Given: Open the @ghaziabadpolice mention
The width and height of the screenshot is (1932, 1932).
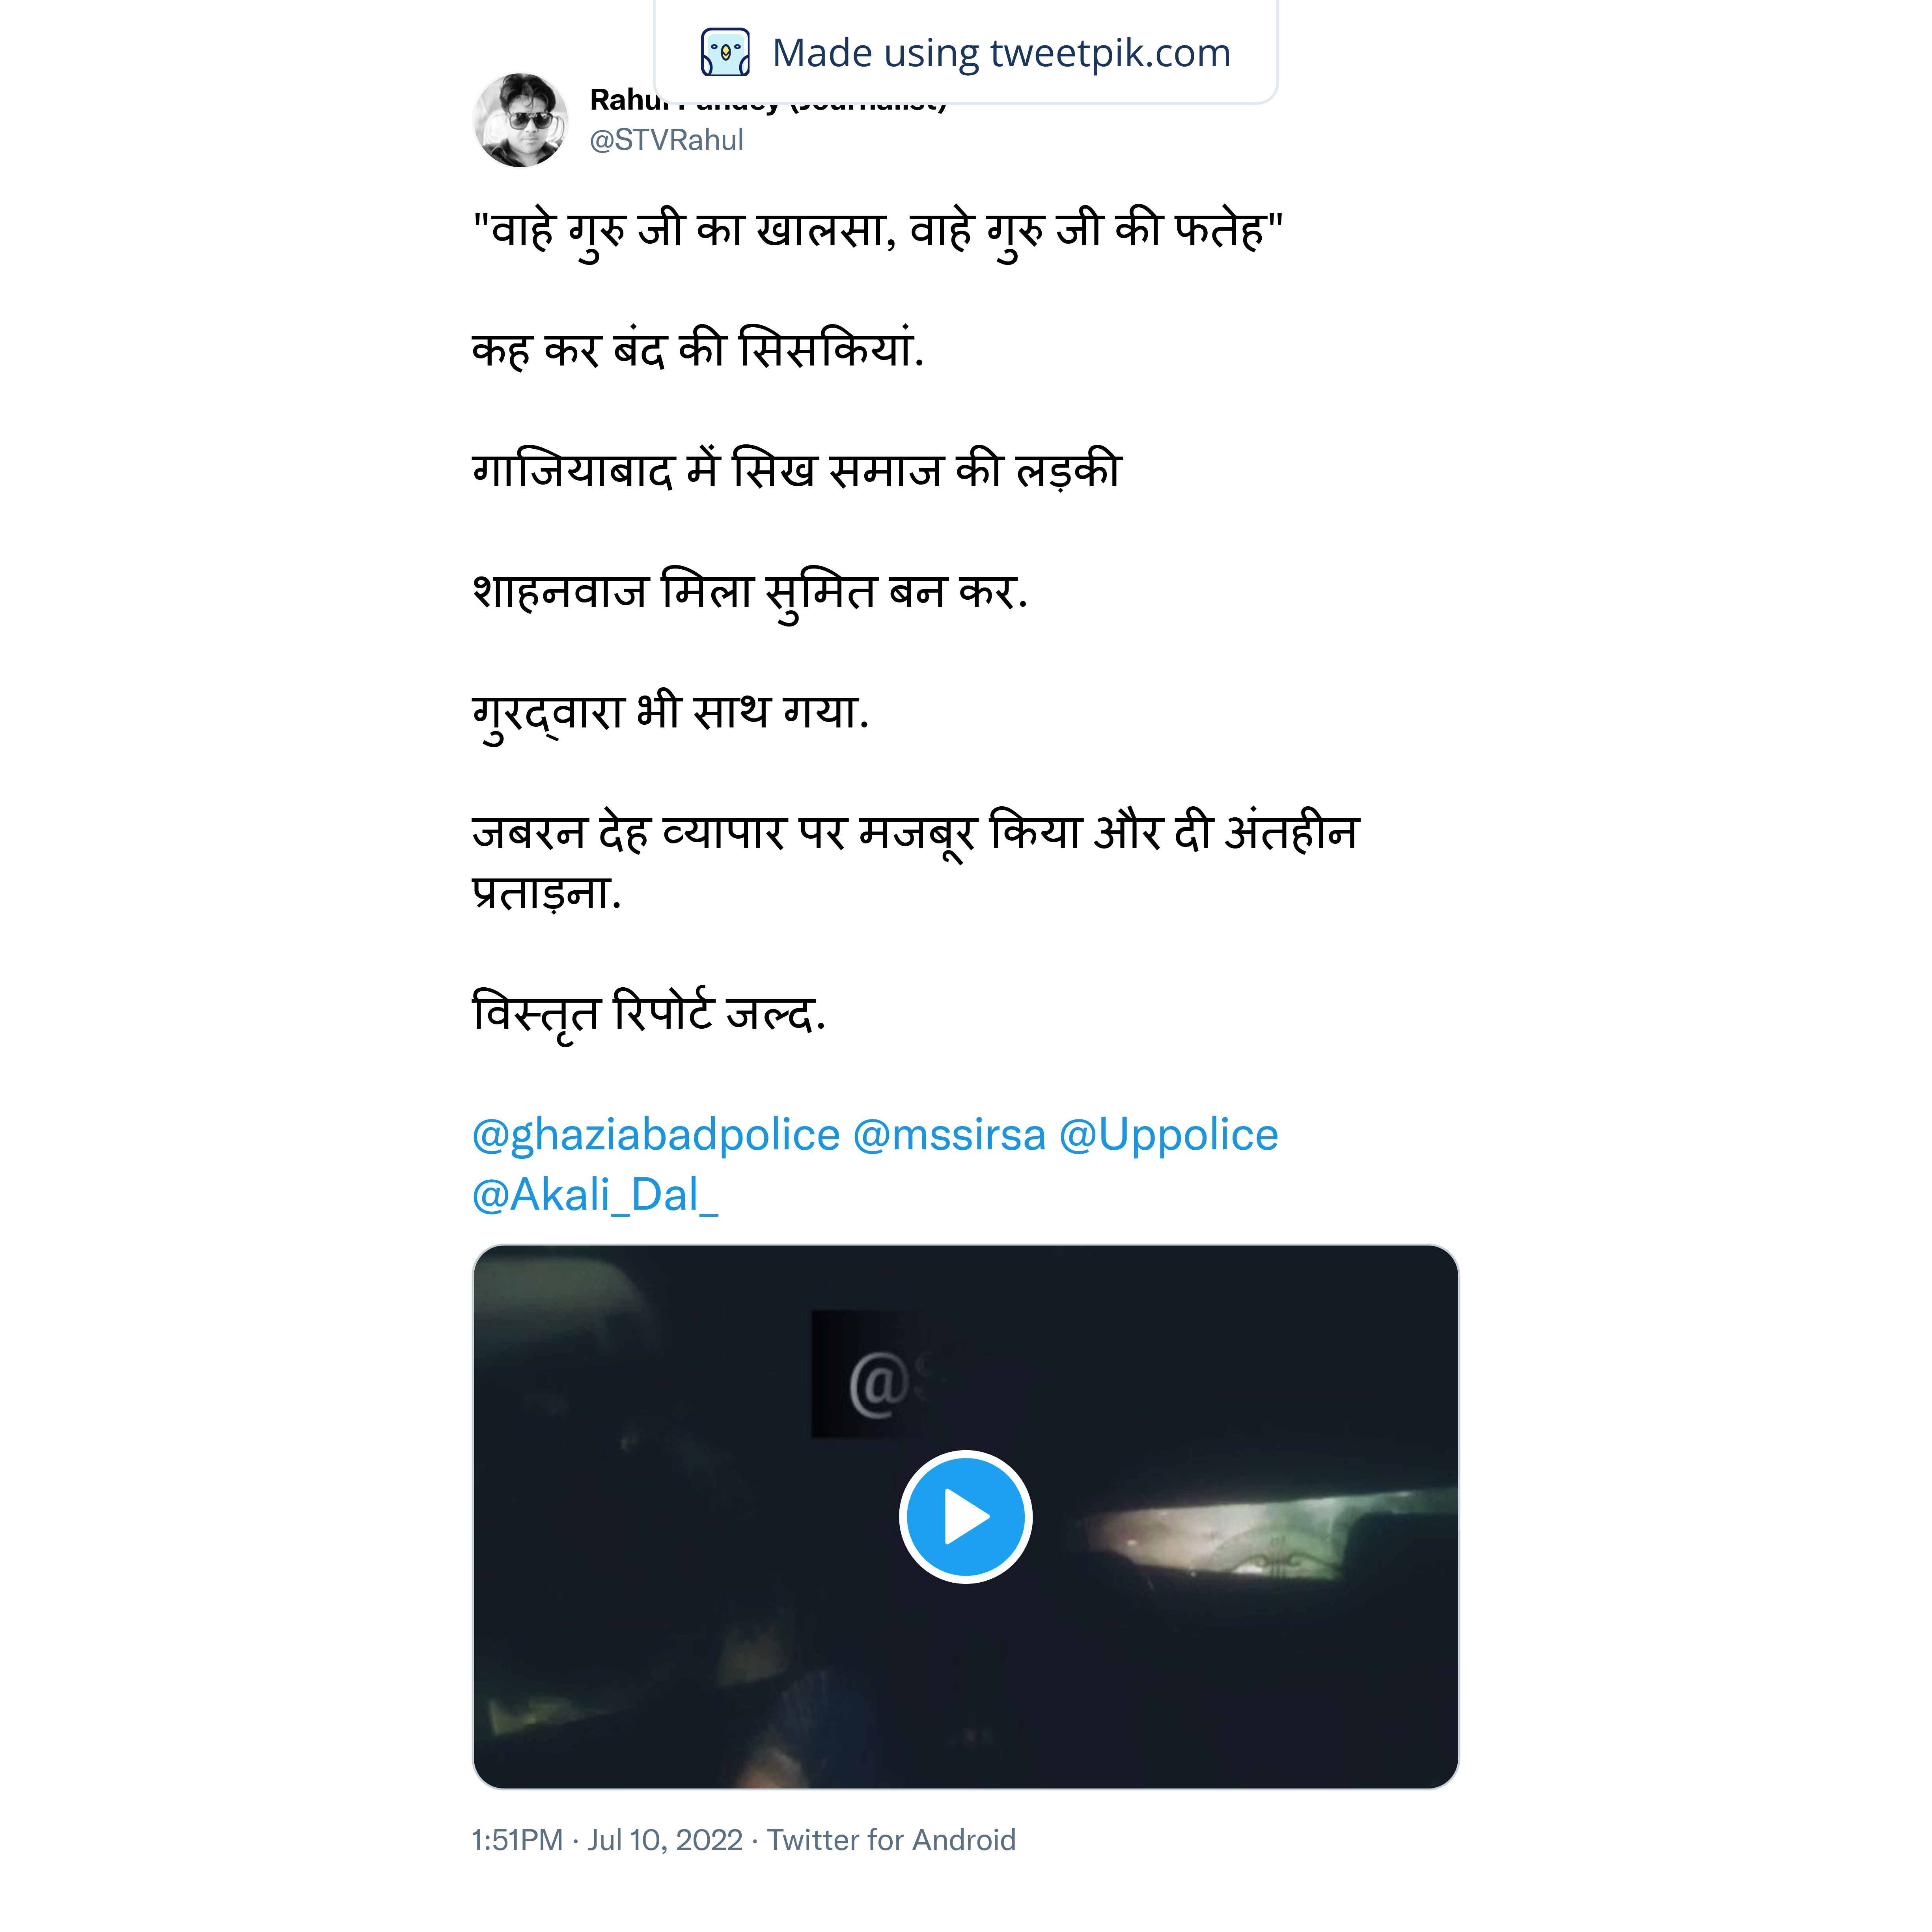Looking at the screenshot, I should pos(655,1135).
